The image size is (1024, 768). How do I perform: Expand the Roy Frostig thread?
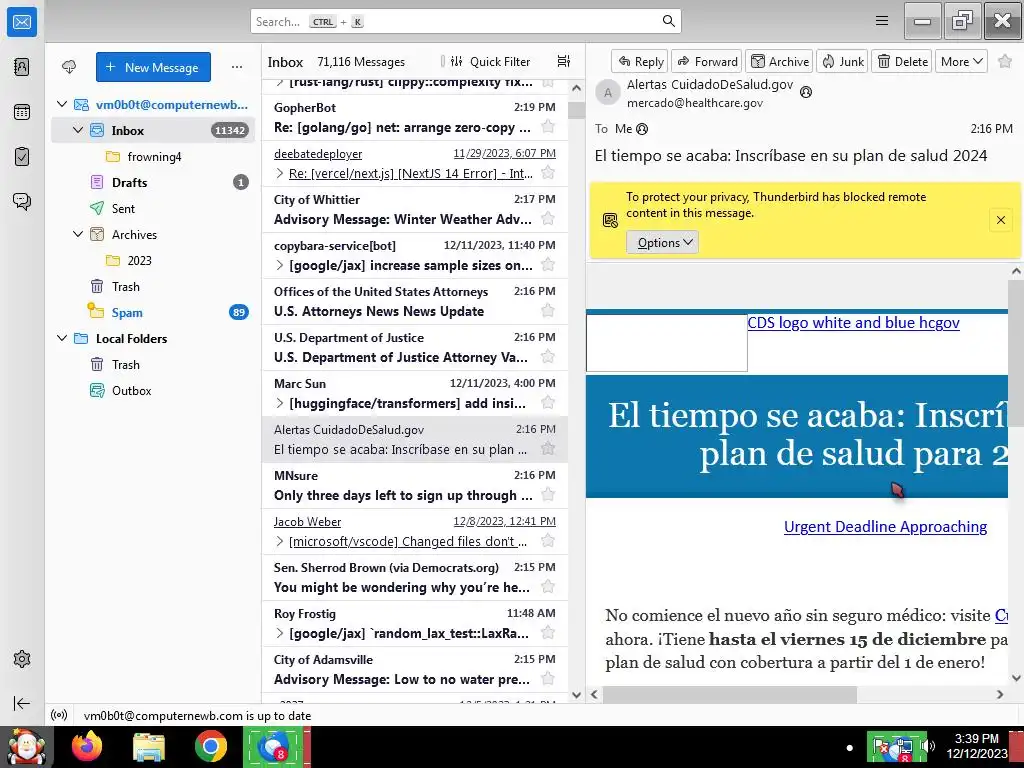[x=280, y=633]
